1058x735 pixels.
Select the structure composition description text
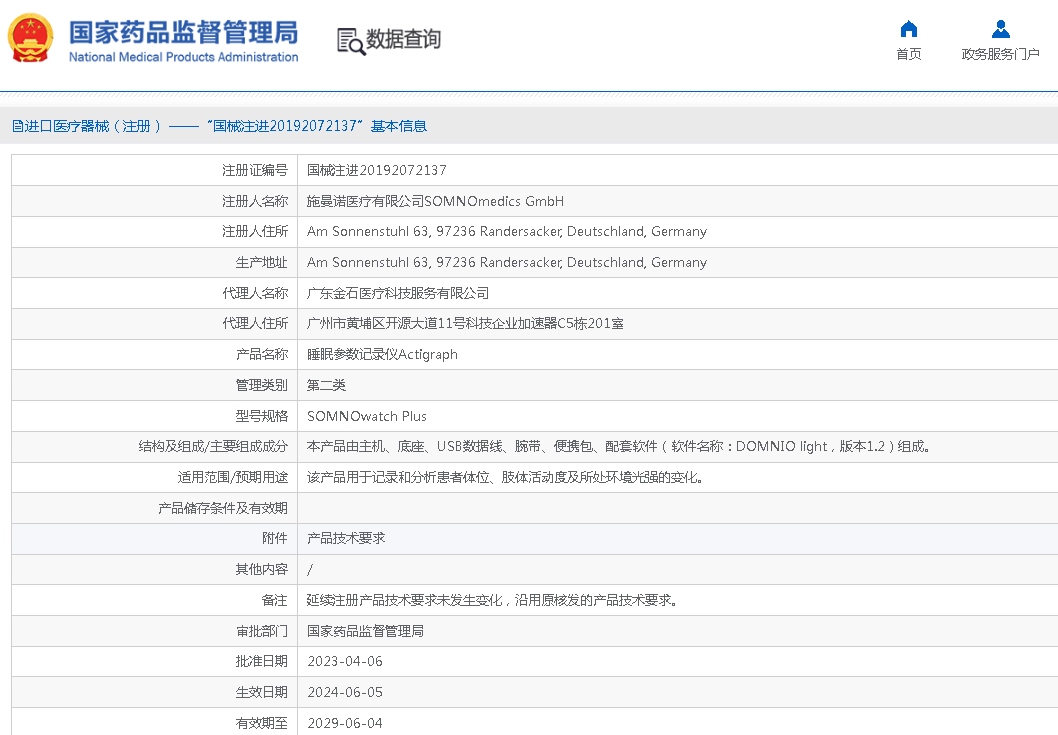point(618,446)
